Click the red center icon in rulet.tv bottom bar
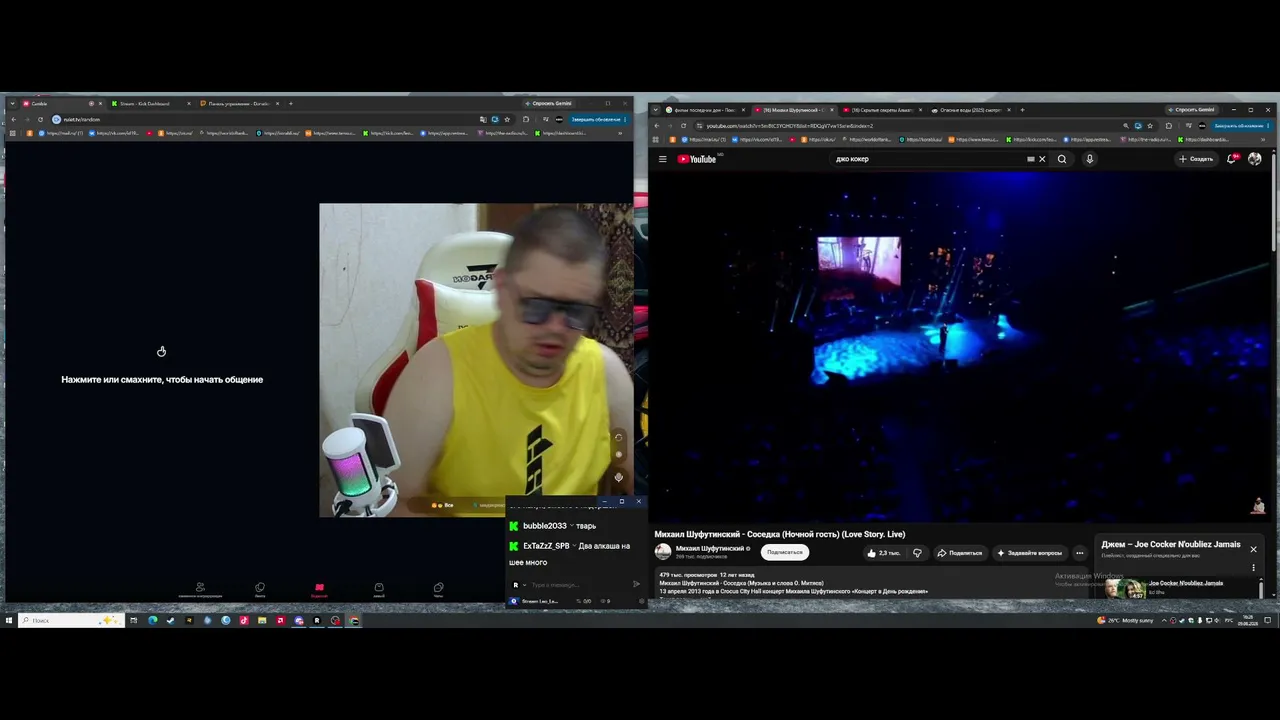Viewport: 1280px width, 720px height. click(319, 589)
